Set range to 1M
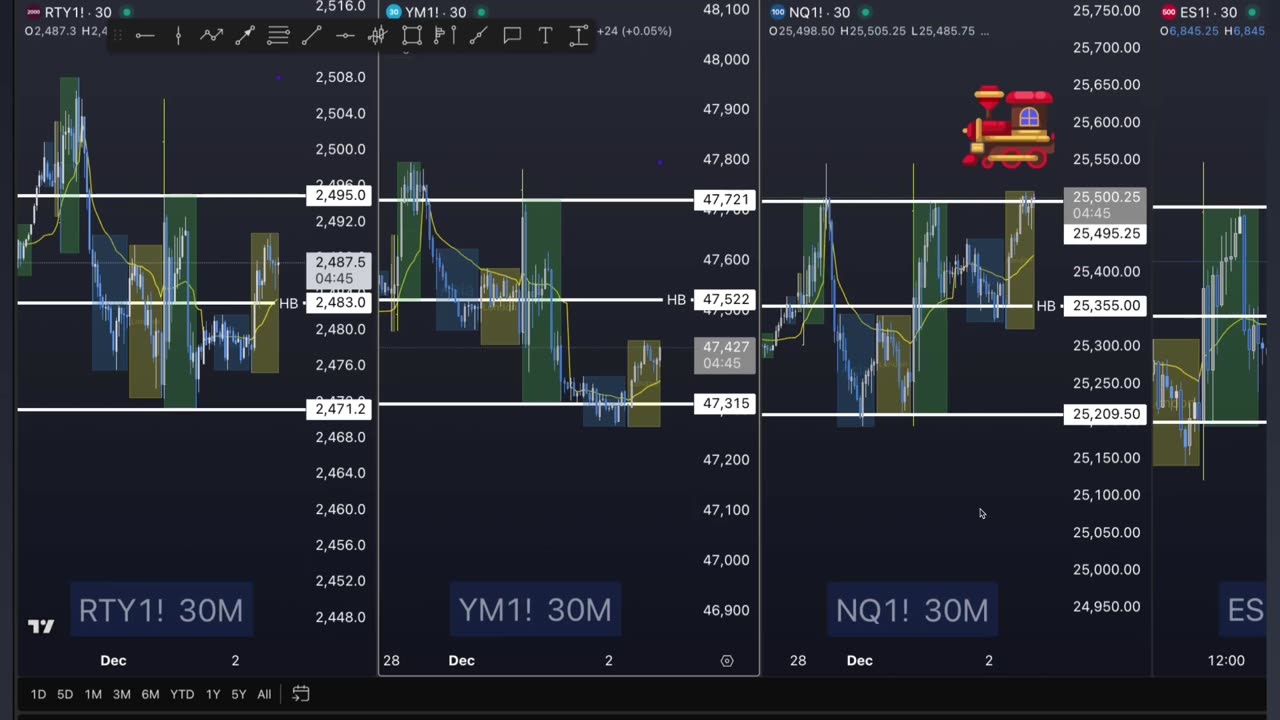1280x720 pixels. click(93, 694)
